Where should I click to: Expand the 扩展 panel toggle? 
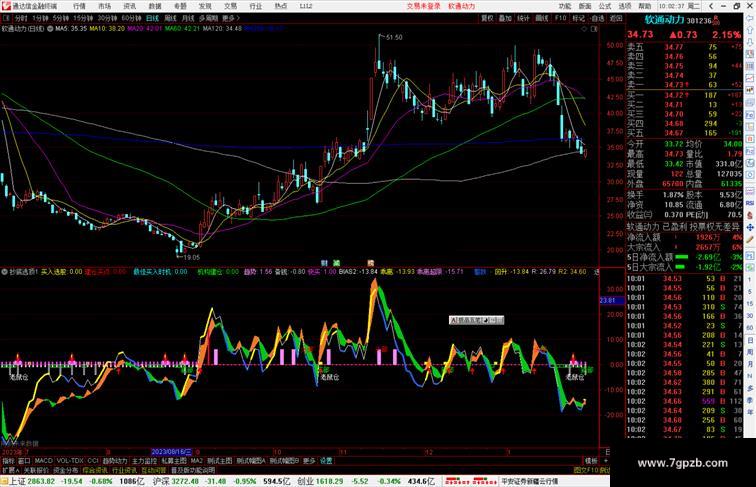pos(10,470)
